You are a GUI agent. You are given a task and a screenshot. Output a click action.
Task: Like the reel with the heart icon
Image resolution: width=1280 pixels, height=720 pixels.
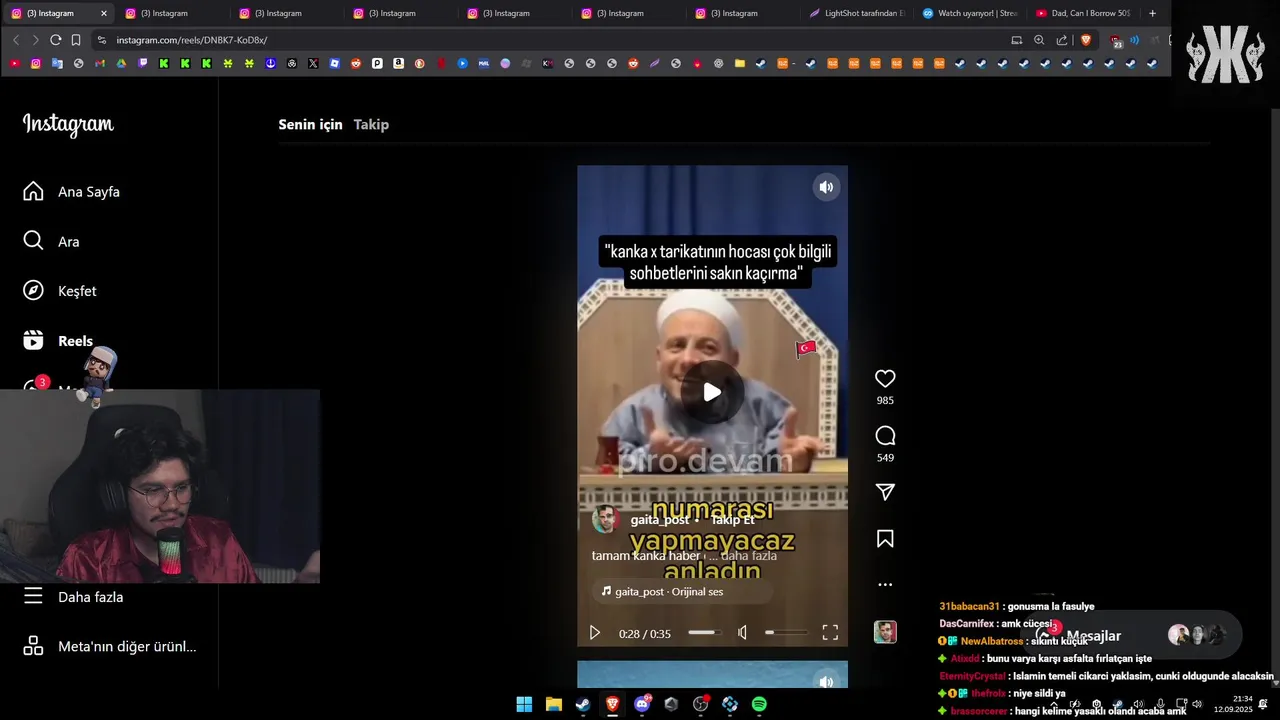click(885, 379)
